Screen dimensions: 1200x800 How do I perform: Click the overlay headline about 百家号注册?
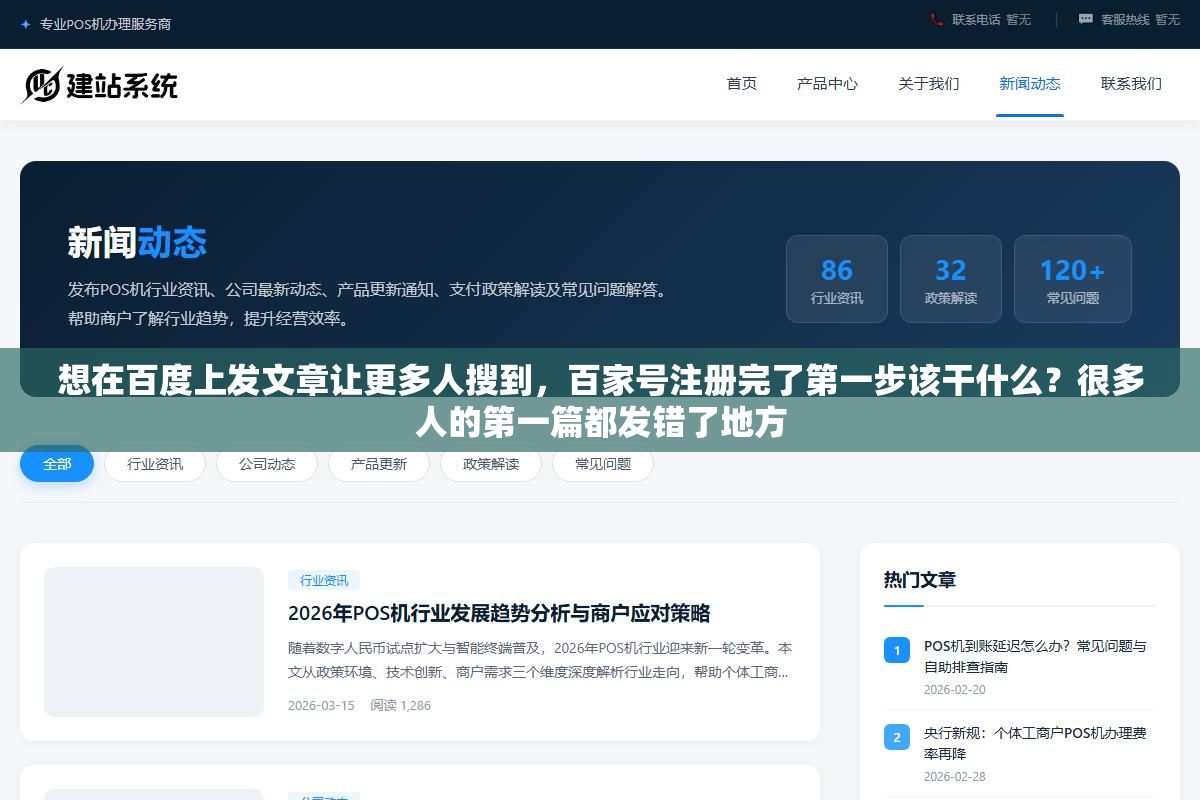pyautogui.click(x=600, y=401)
